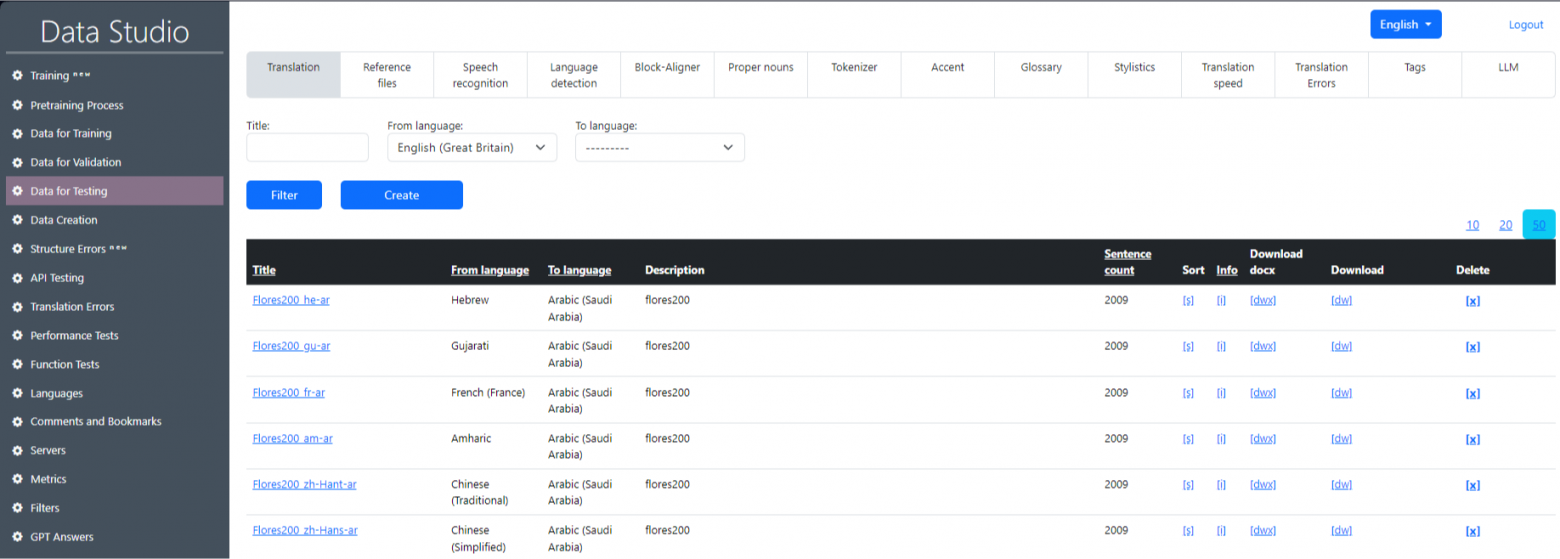Open the Translation Errors tab in top bar
This screenshot has width=1560, height=559.
tap(1322, 75)
